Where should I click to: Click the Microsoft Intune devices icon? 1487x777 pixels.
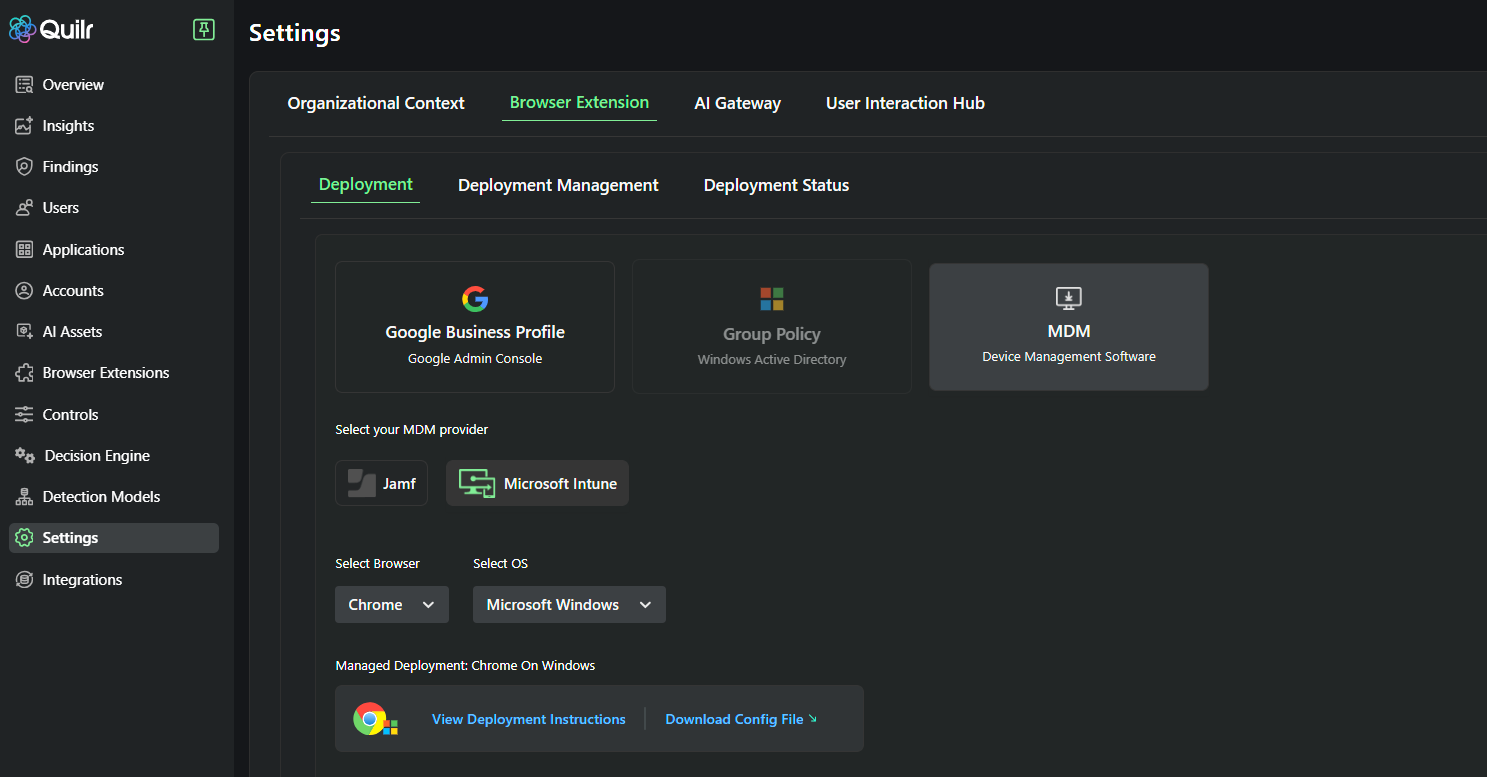pyautogui.click(x=477, y=483)
